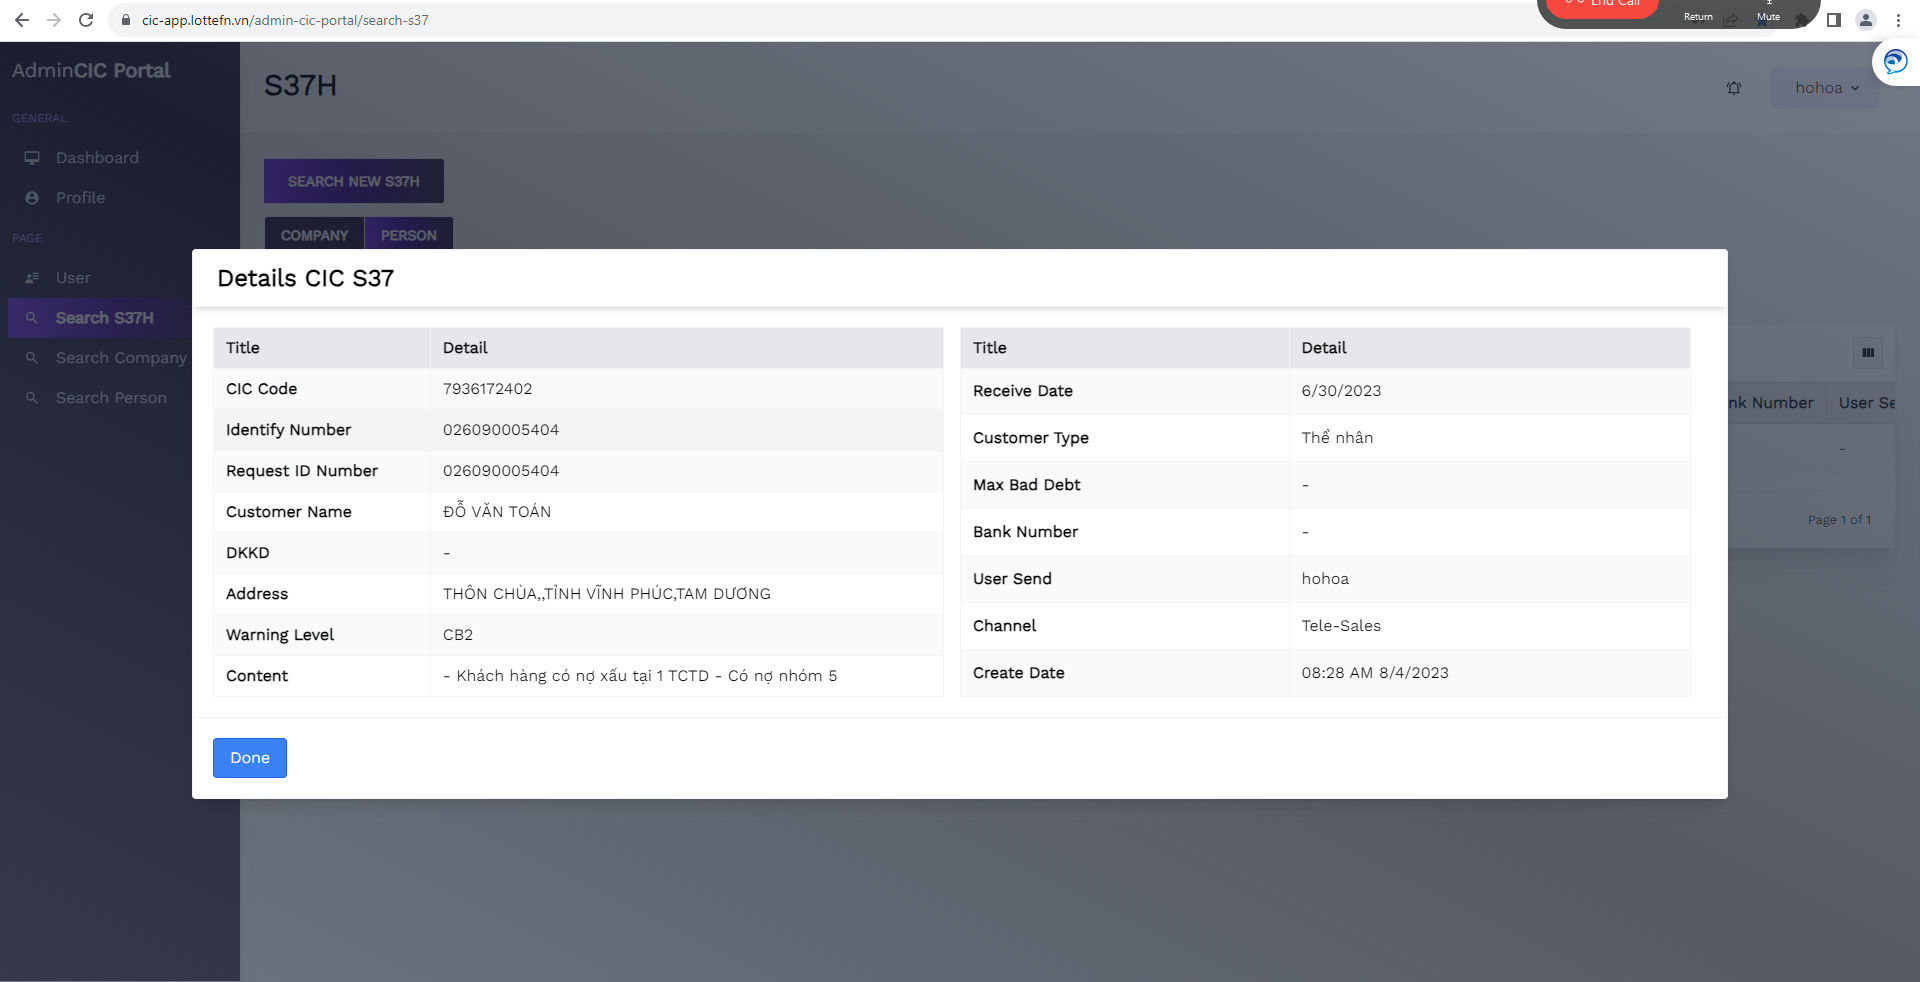Expand the hohoa user dropdown

(x=1825, y=88)
